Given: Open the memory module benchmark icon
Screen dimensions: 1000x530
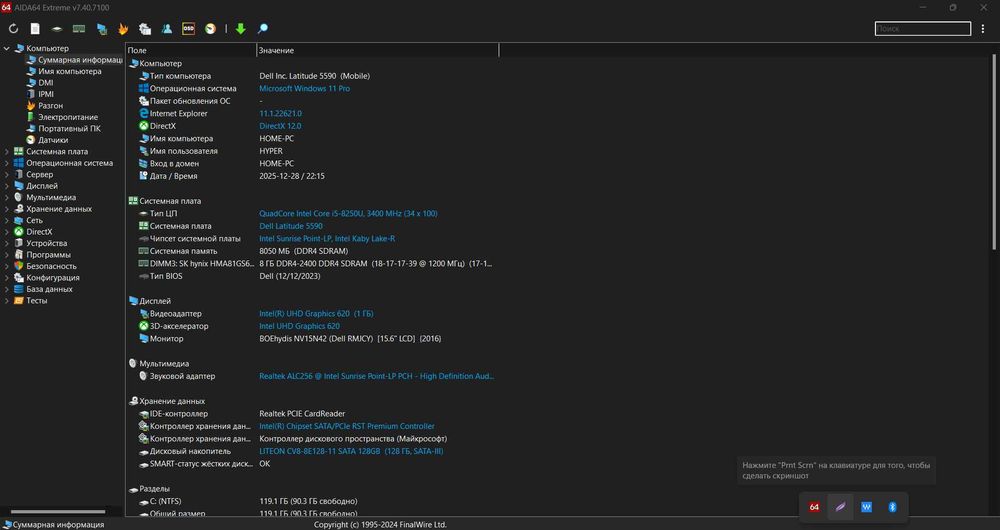Looking at the screenshot, I should pos(79,29).
